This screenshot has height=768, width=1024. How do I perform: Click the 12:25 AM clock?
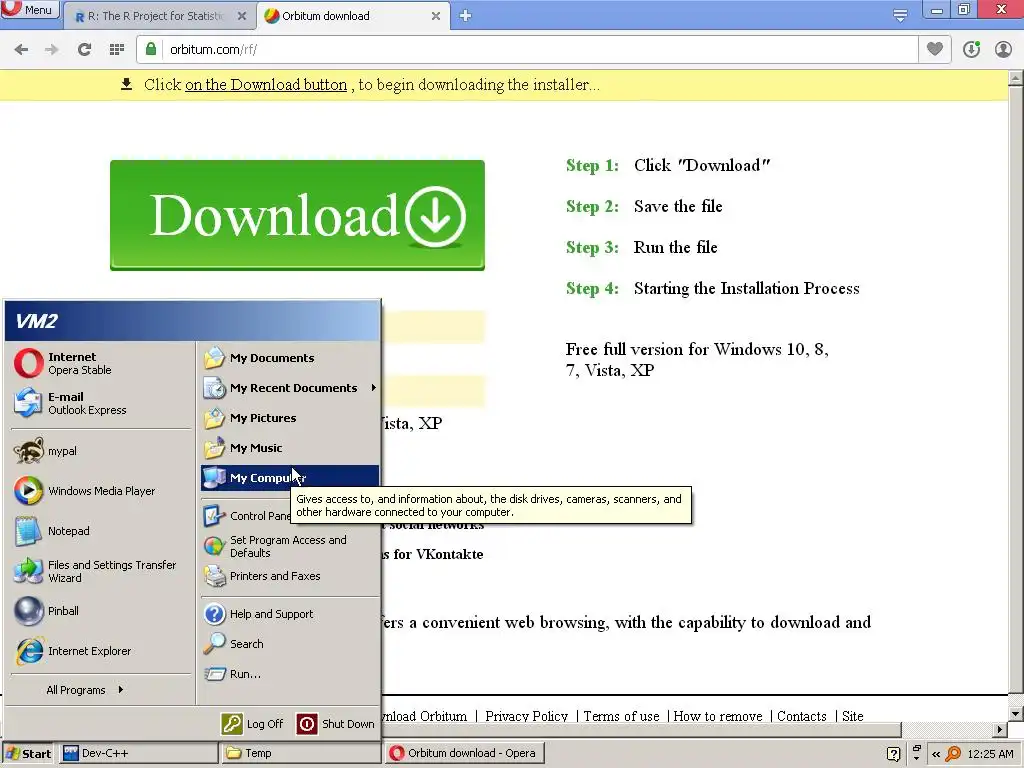pyautogui.click(x=990, y=754)
